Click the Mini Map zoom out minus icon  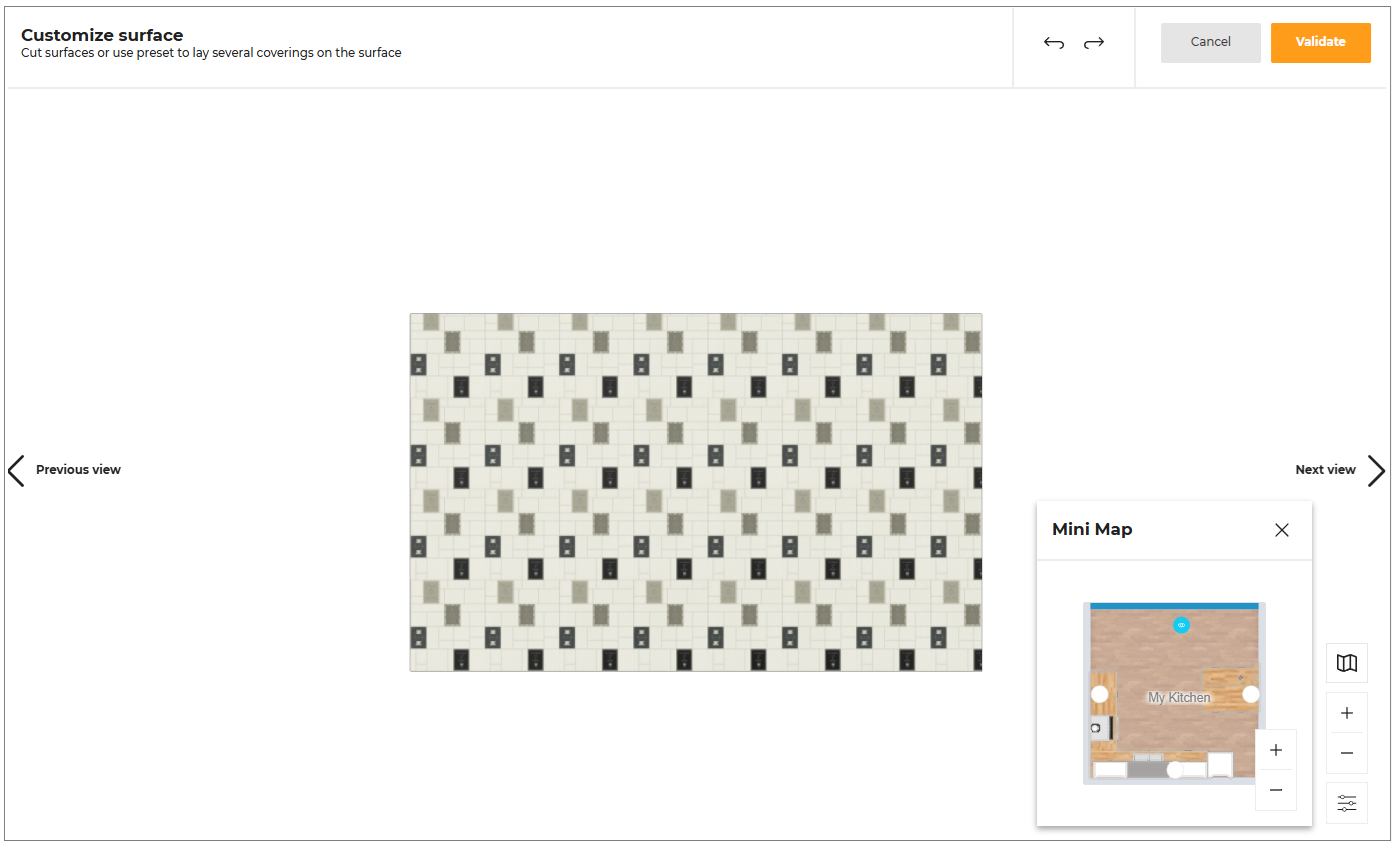click(1275, 789)
